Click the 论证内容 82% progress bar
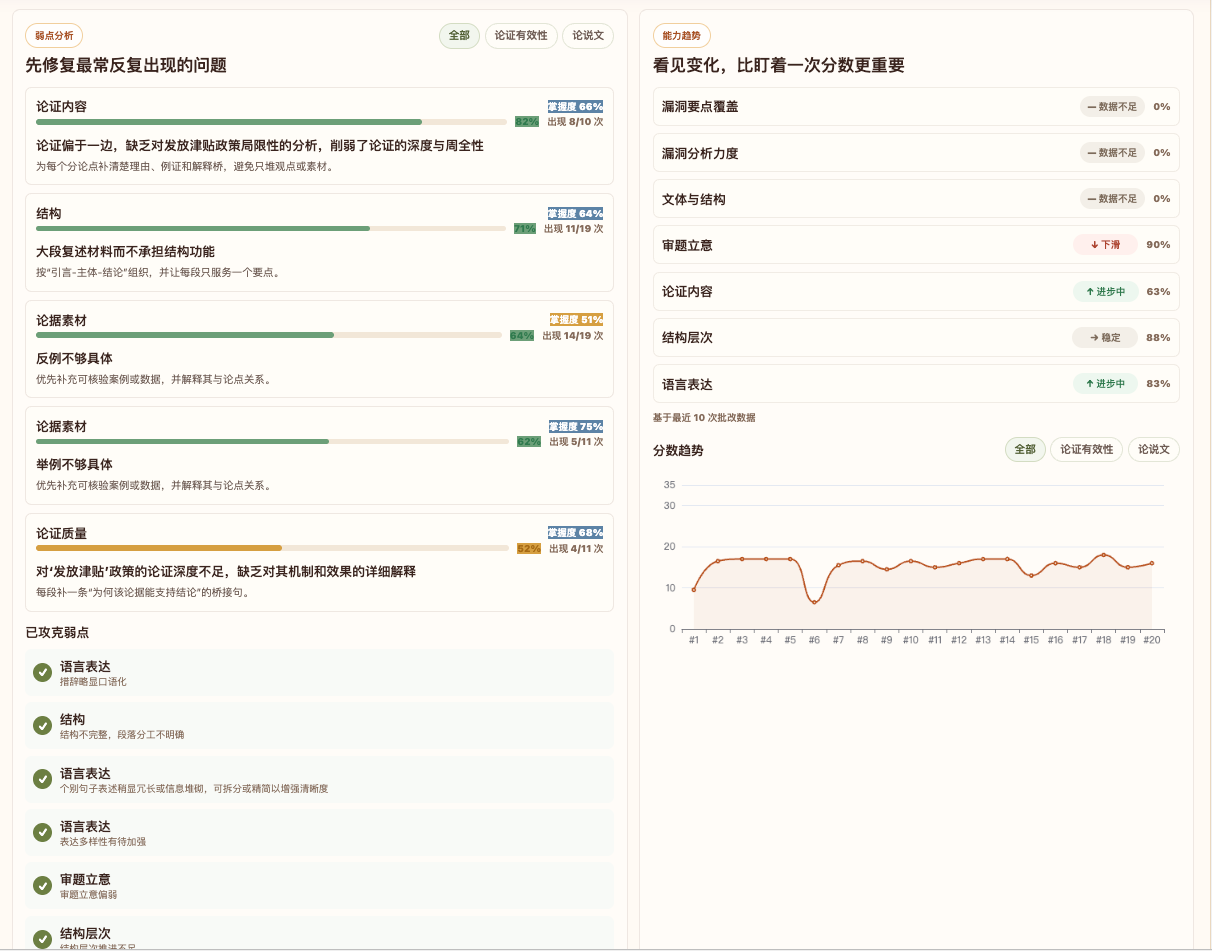1212x951 pixels. (x=271, y=122)
